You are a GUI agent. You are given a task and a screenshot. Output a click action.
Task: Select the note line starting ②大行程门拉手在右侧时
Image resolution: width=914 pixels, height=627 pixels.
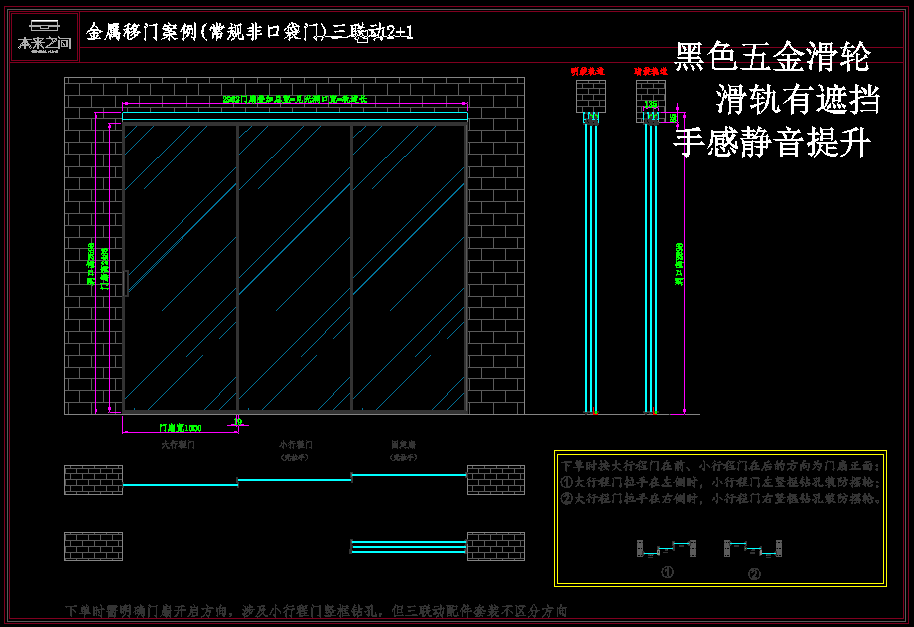(722, 498)
